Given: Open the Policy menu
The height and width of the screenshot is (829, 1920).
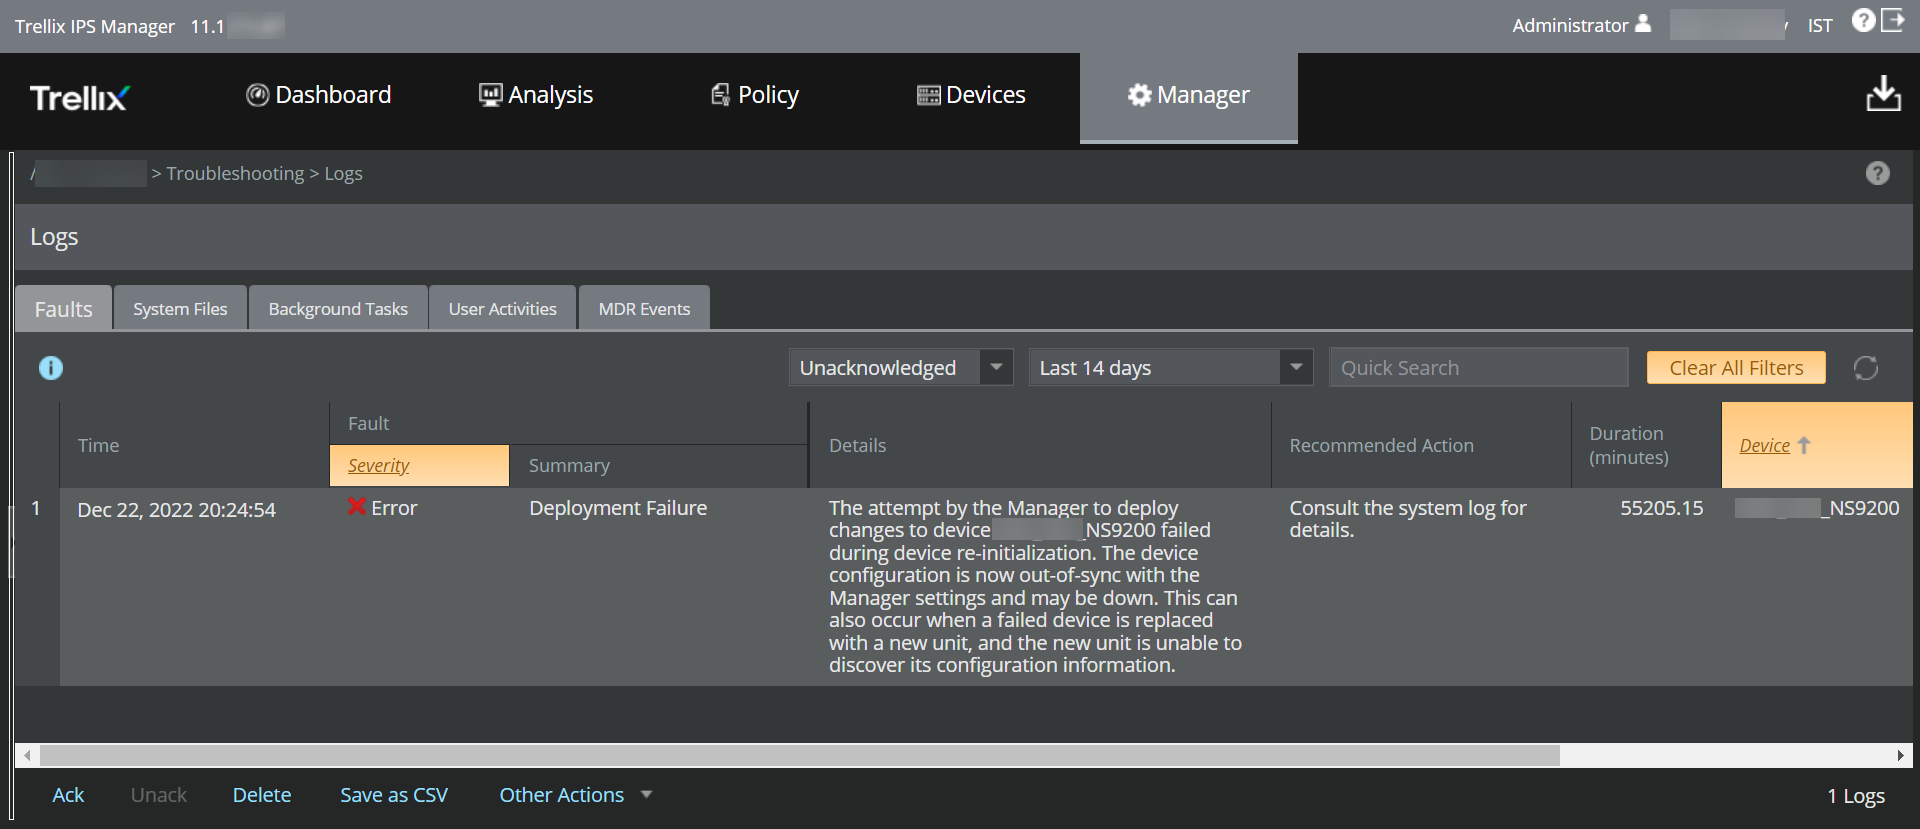Looking at the screenshot, I should pyautogui.click(x=755, y=95).
